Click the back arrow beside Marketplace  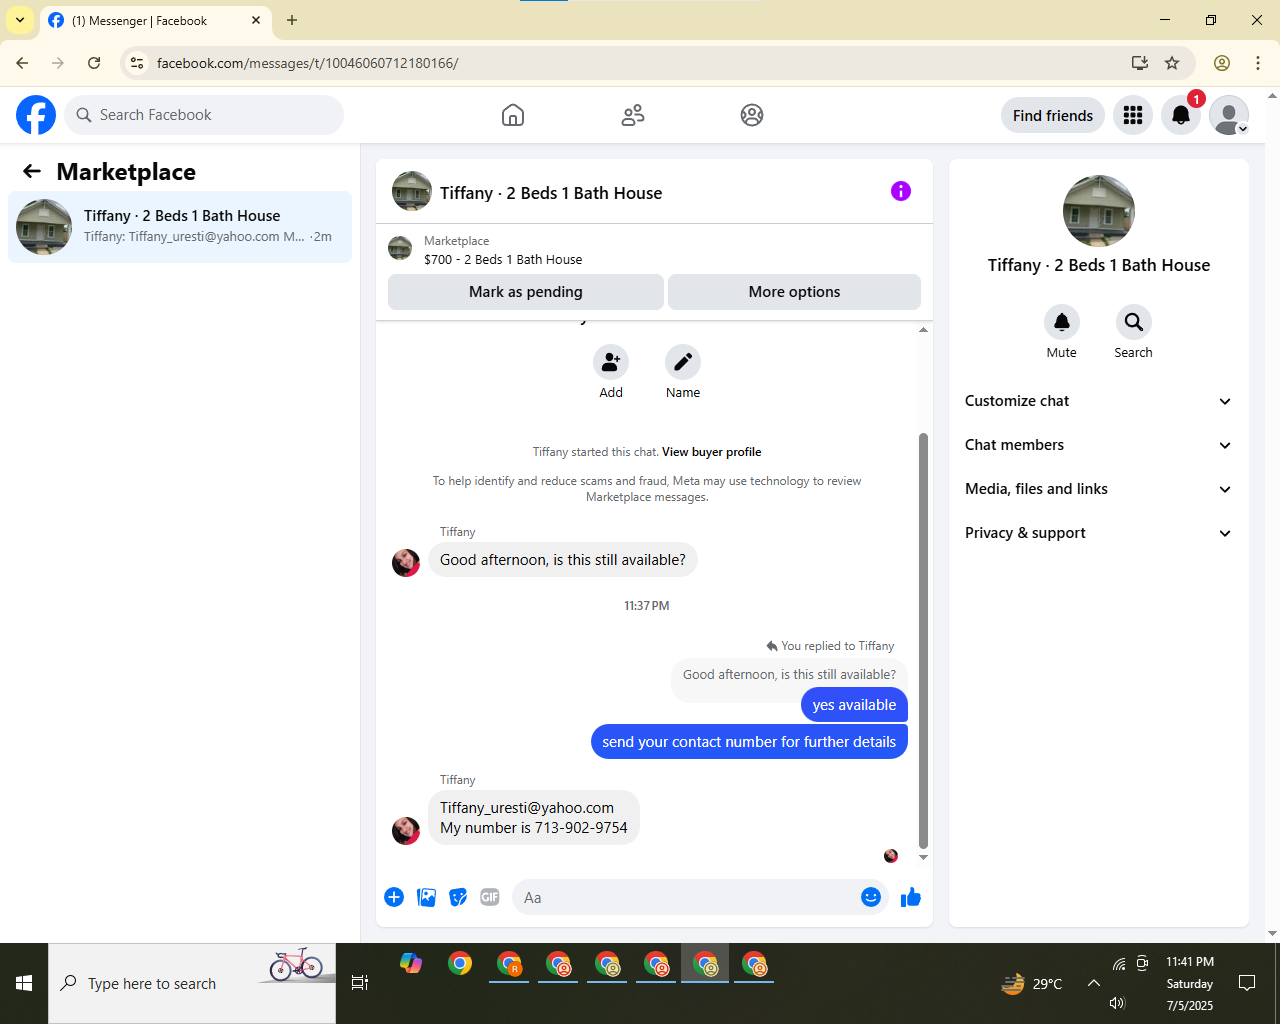click(x=32, y=171)
